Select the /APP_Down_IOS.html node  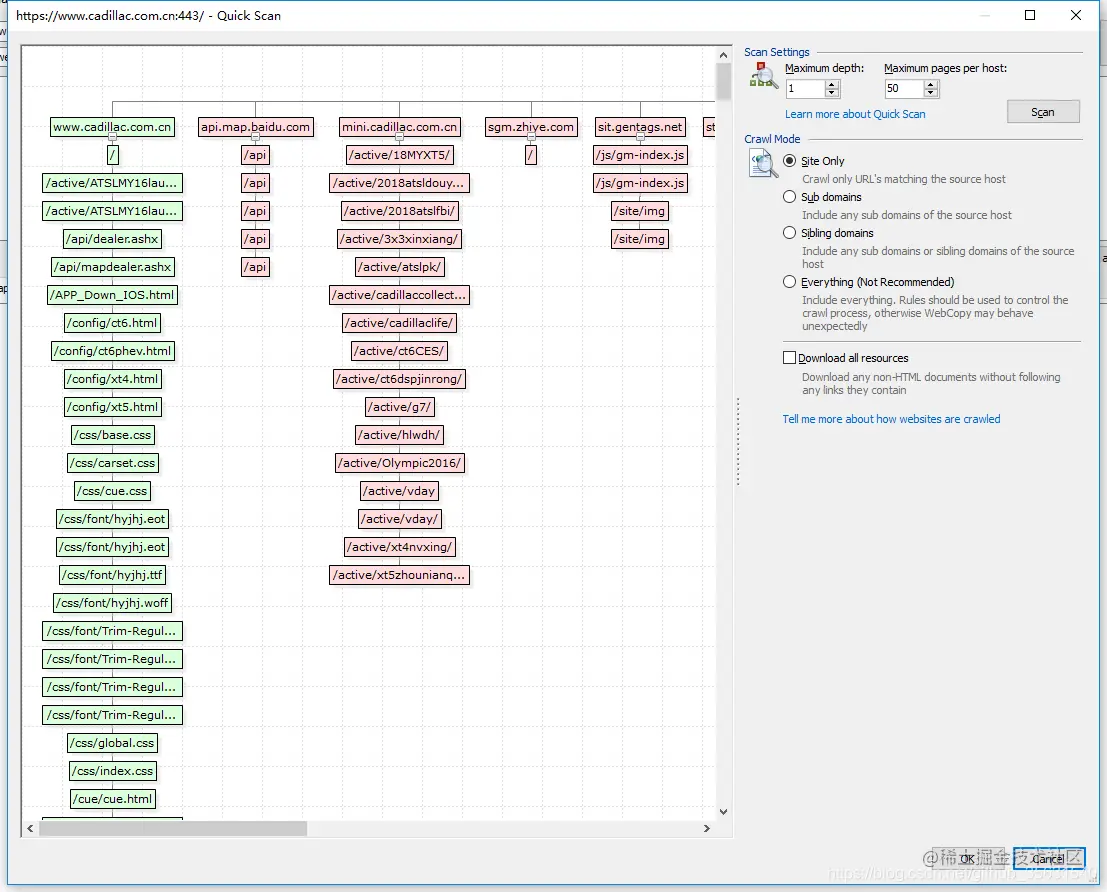(x=112, y=295)
